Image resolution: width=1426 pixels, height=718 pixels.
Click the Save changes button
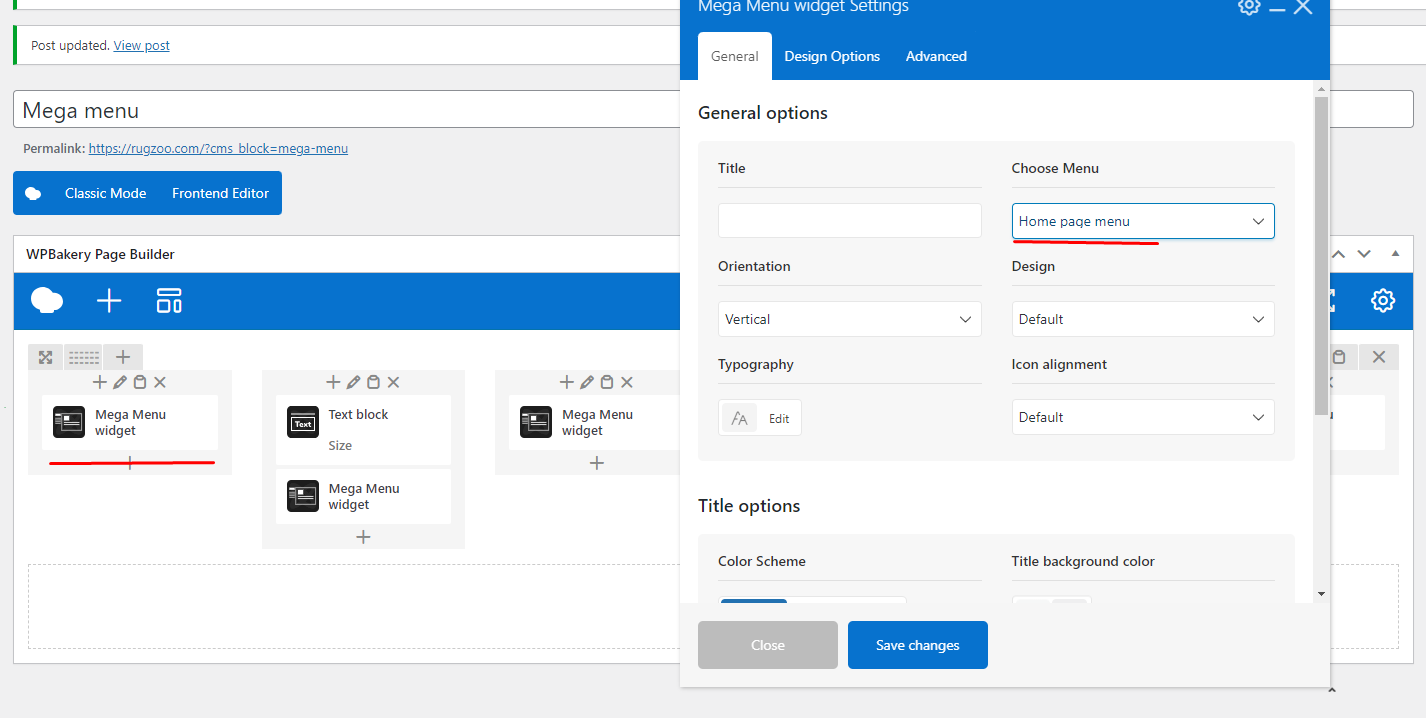point(918,645)
